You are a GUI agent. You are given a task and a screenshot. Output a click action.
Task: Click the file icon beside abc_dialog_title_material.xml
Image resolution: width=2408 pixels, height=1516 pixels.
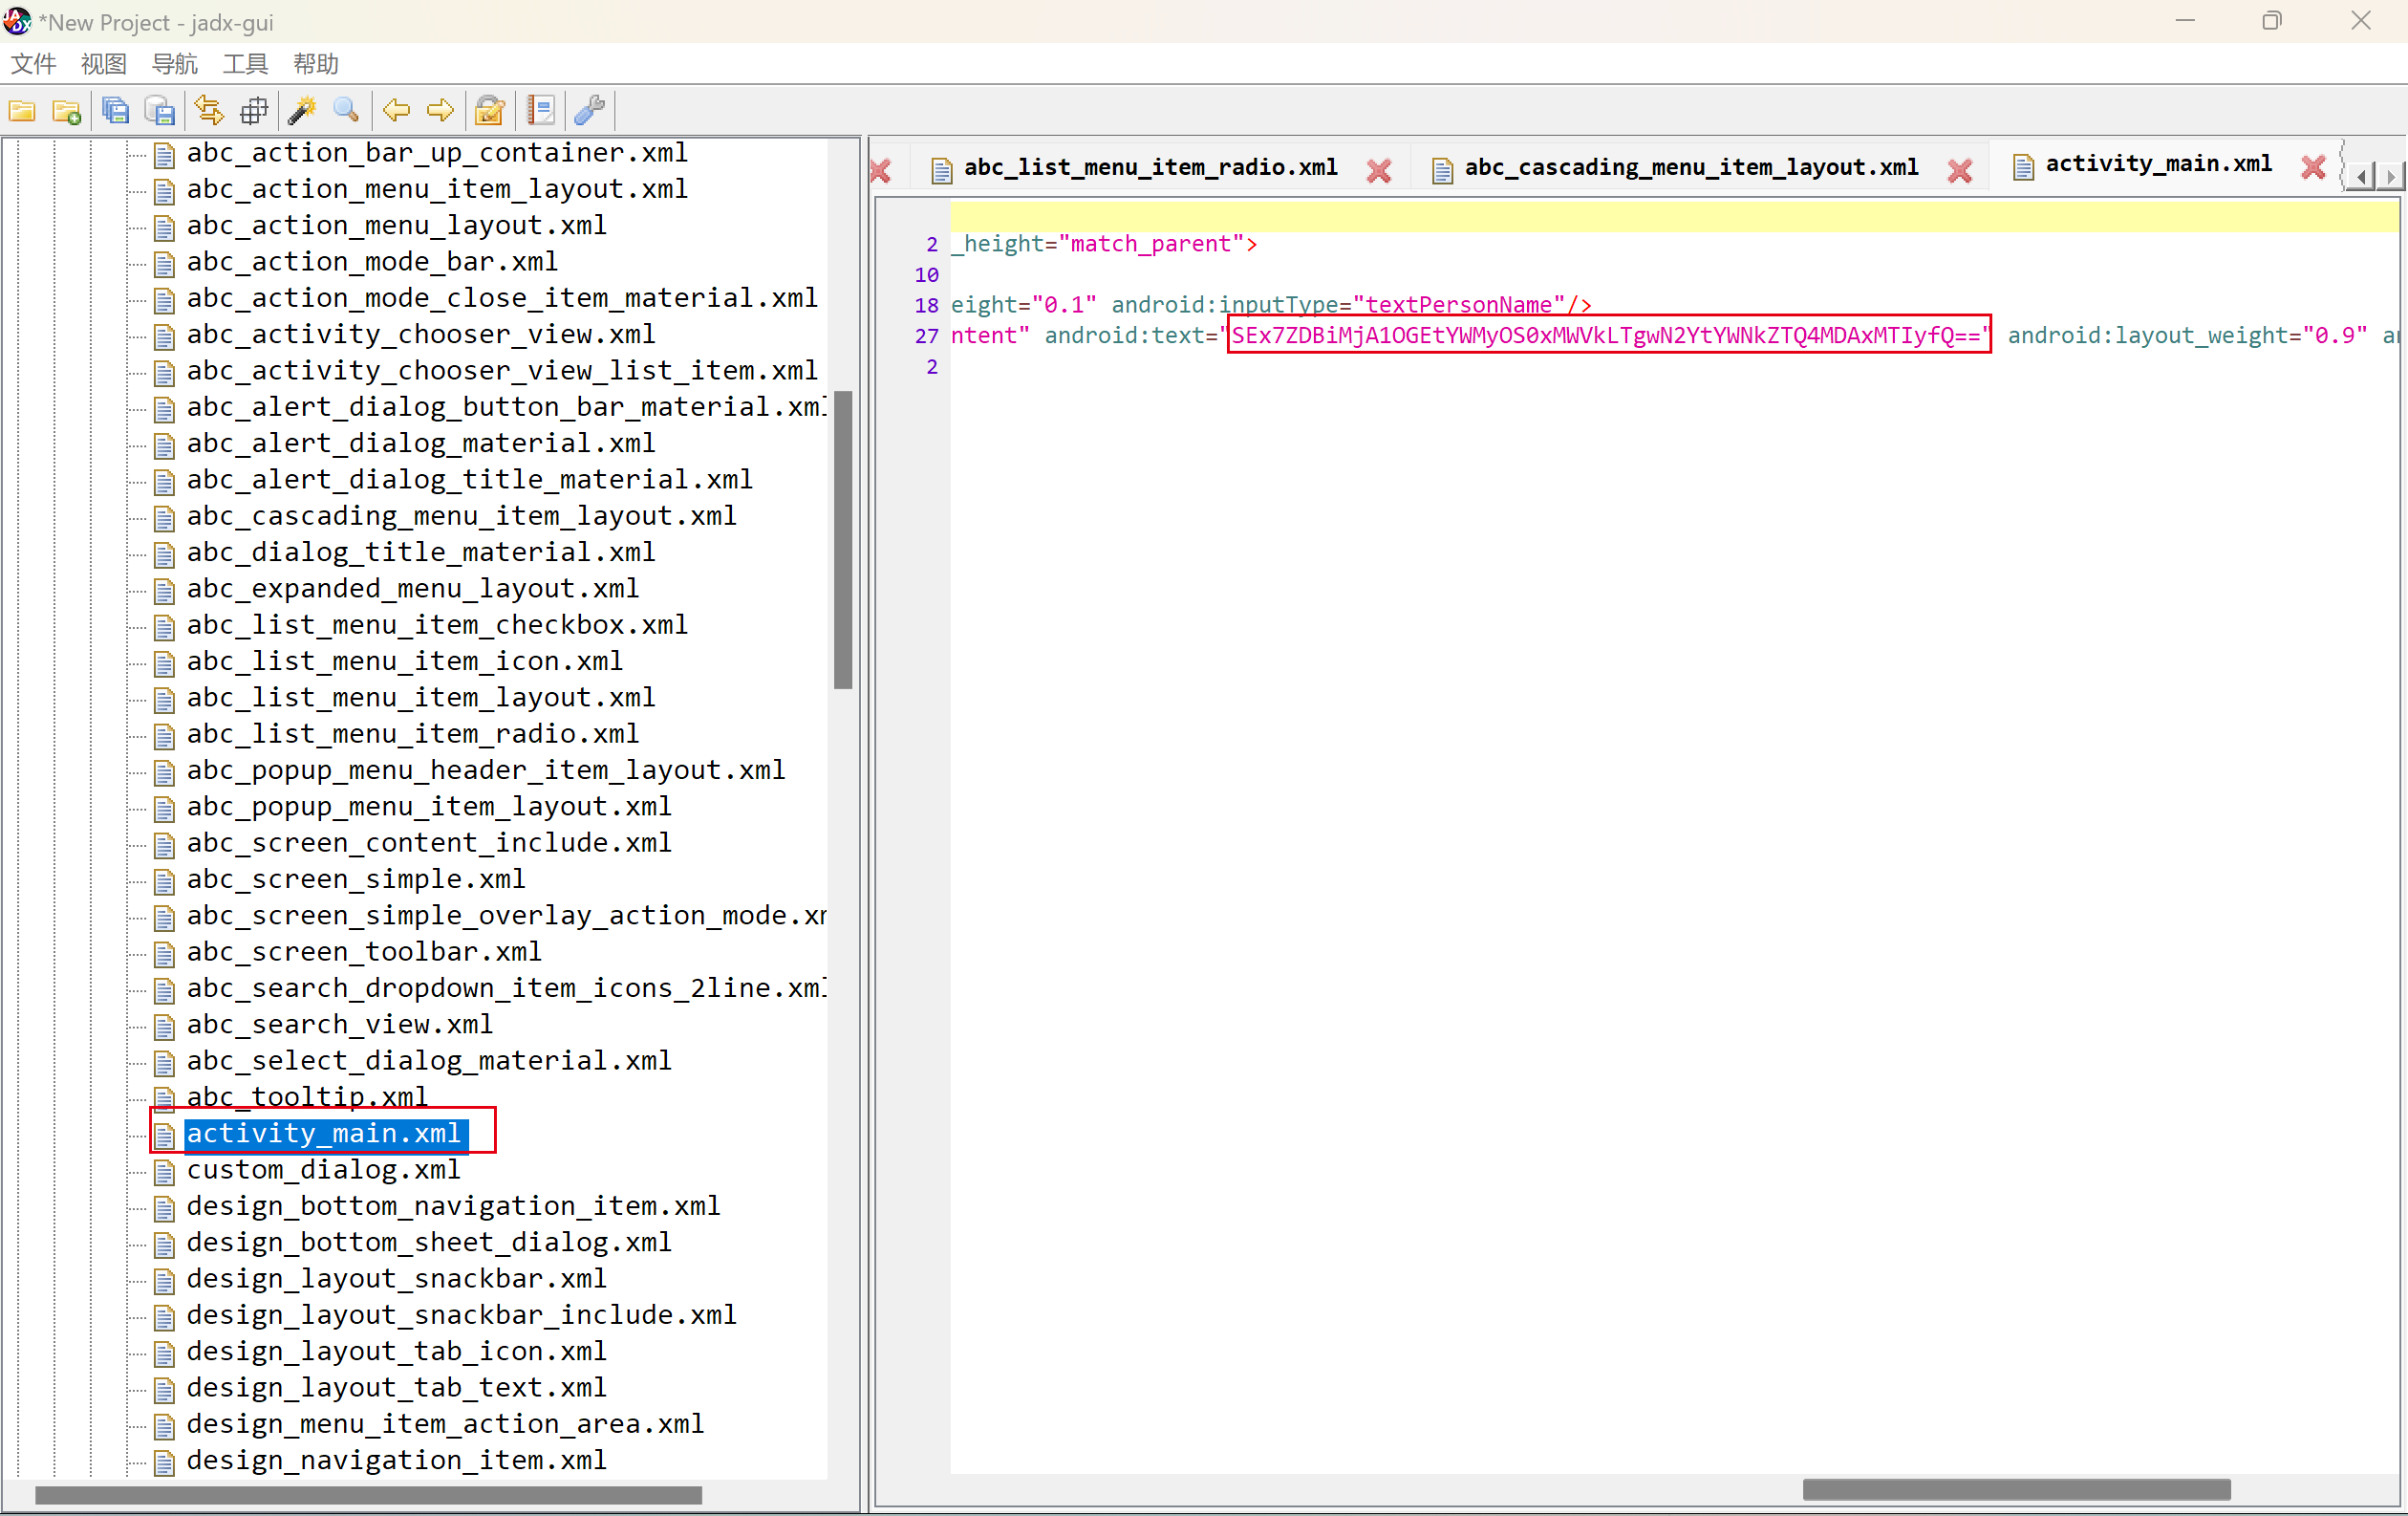[165, 554]
